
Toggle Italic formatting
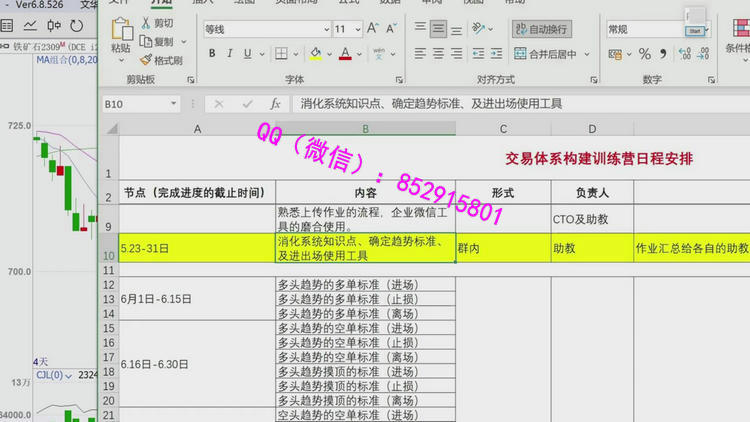pos(230,54)
